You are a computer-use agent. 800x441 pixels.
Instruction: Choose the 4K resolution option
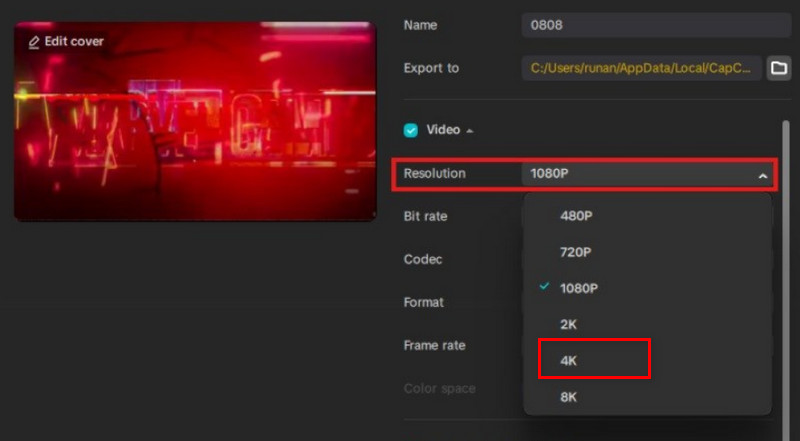click(568, 360)
